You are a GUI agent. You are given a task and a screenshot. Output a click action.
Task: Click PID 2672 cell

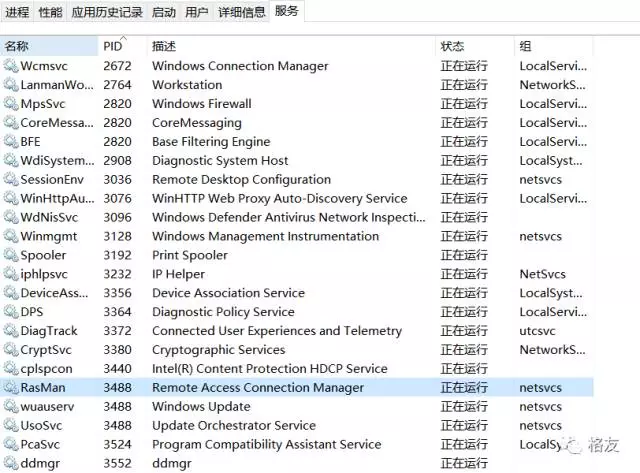tap(117, 66)
